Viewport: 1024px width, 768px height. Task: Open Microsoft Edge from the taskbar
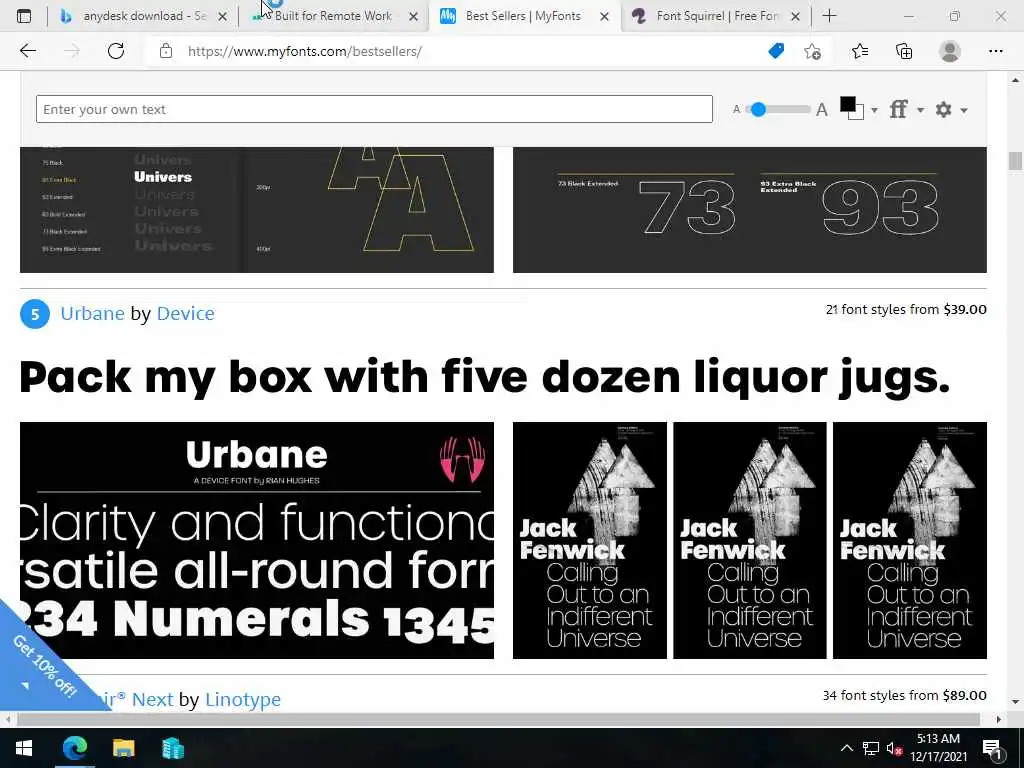pyautogui.click(x=74, y=748)
